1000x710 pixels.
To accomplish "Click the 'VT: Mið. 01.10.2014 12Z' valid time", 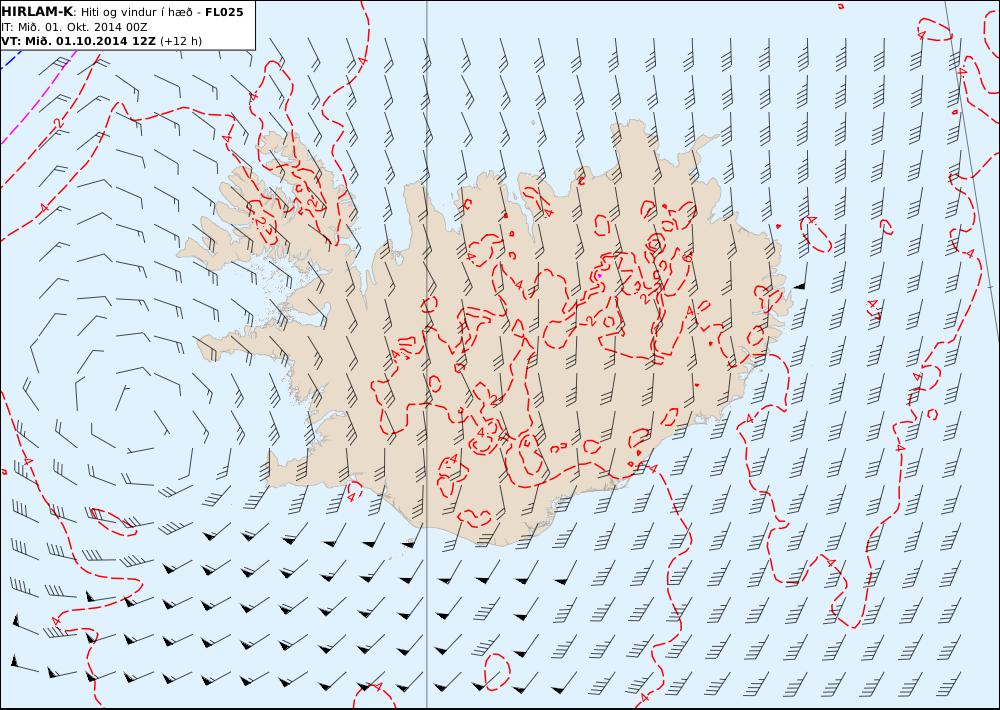I will pyautogui.click(x=78, y=41).
